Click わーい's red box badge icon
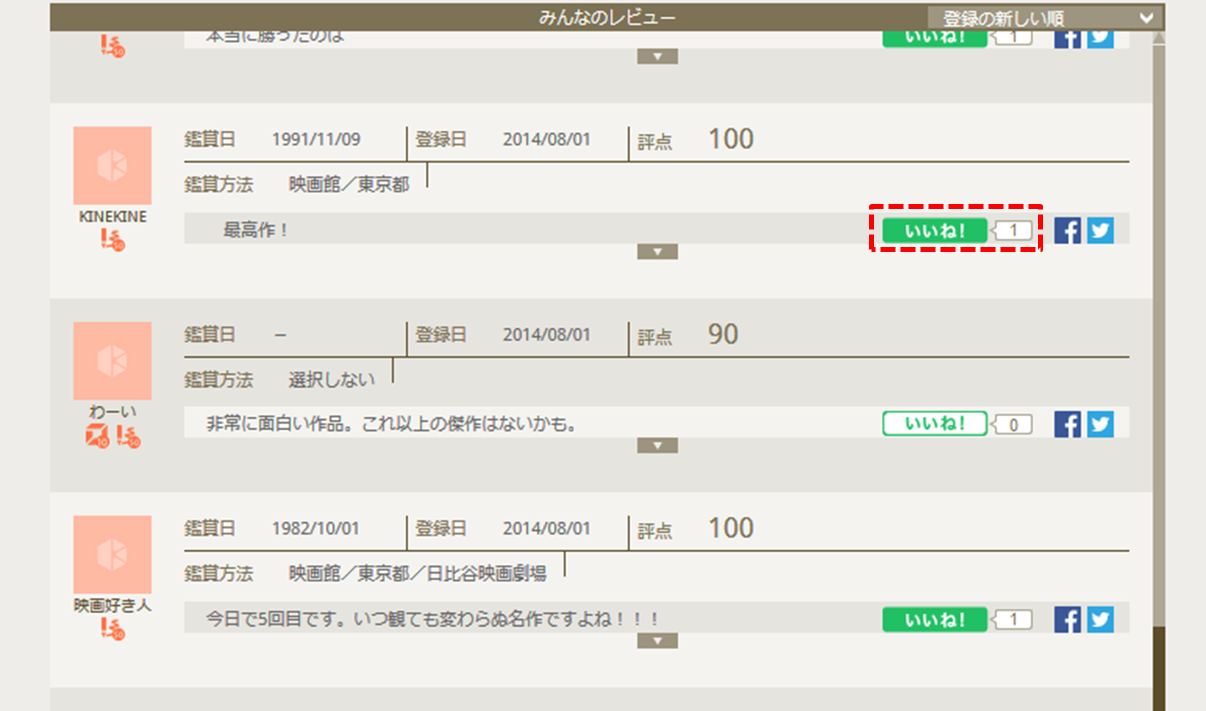 (x=97, y=435)
